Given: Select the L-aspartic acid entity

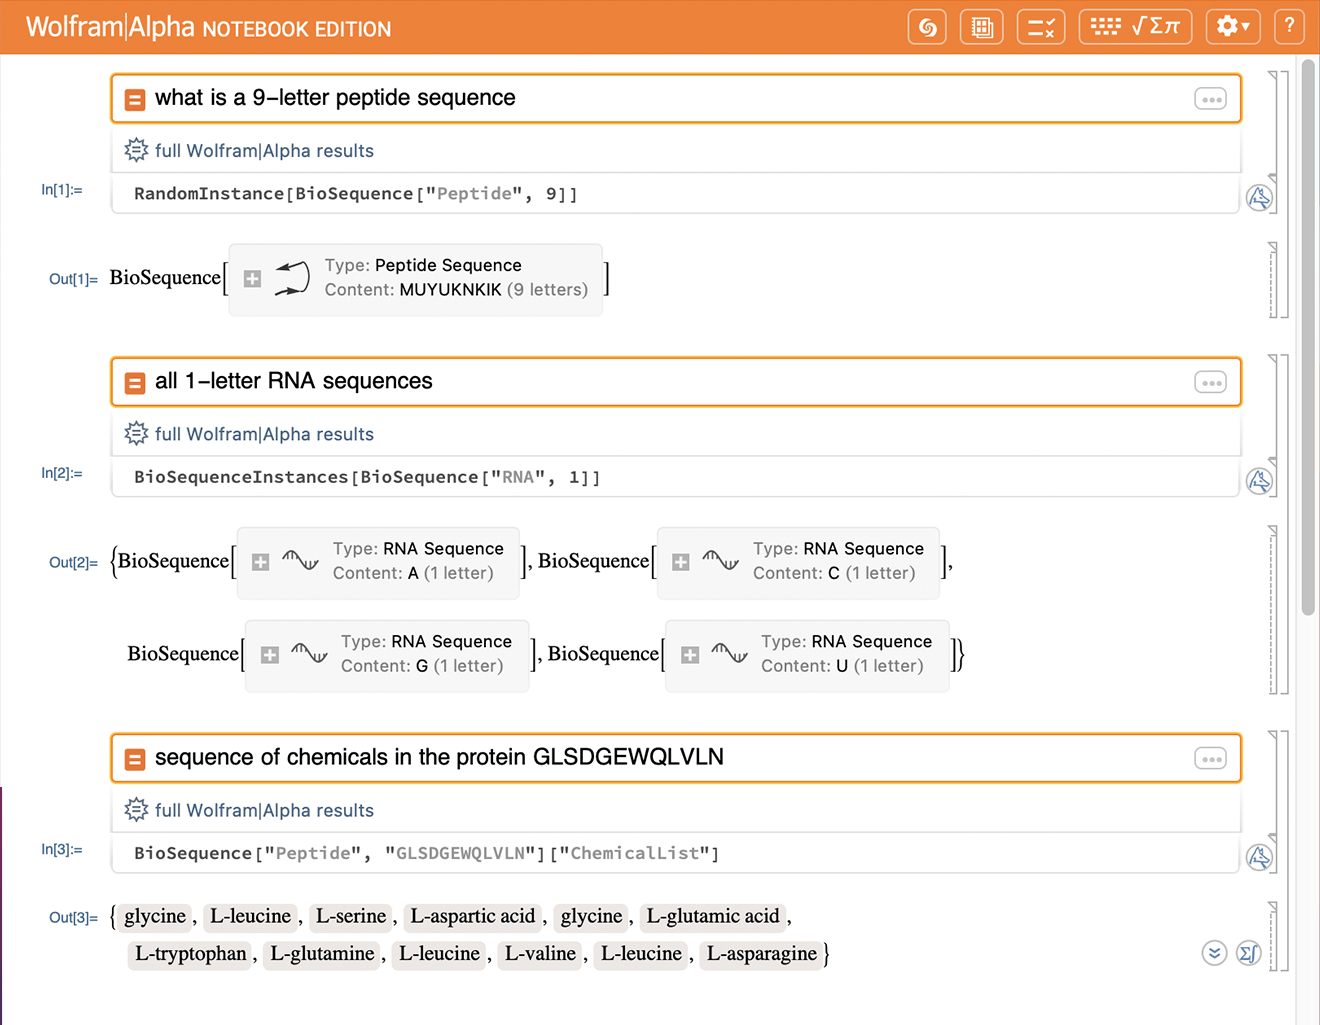Looking at the screenshot, I should [x=472, y=916].
